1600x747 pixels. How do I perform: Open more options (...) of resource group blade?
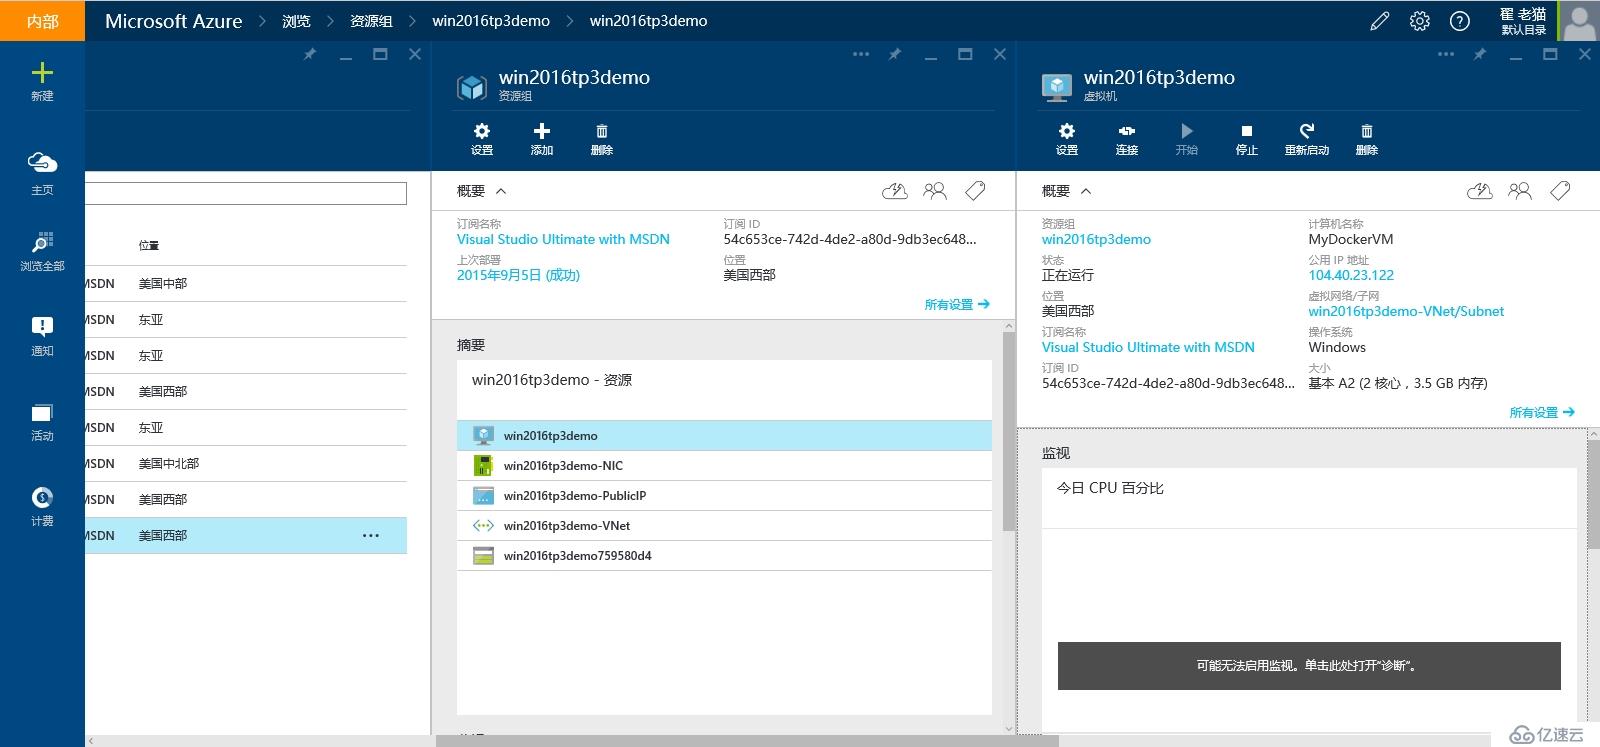(861, 54)
